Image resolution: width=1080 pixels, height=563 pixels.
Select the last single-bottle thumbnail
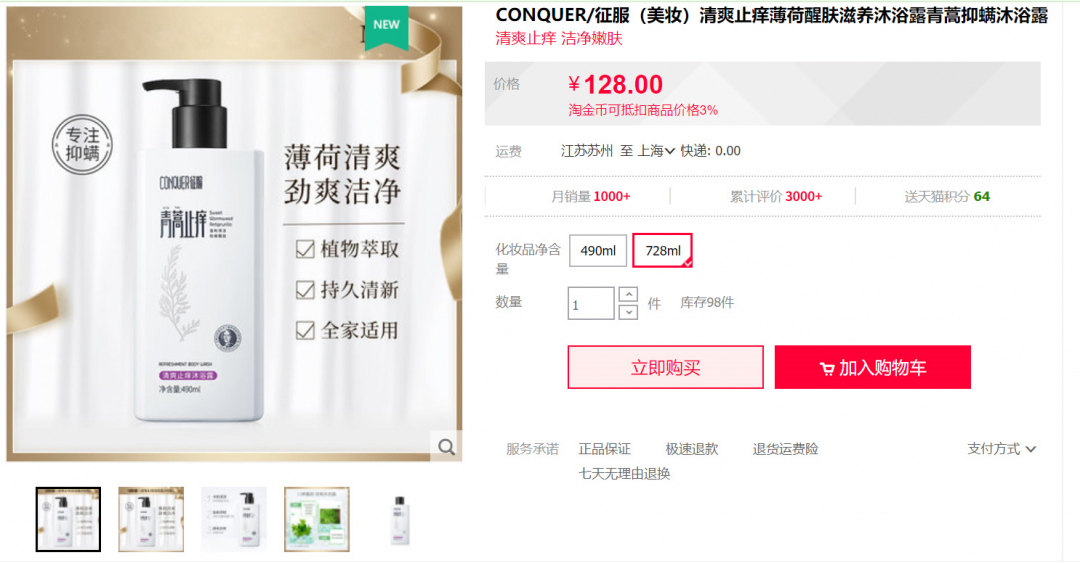[400, 520]
